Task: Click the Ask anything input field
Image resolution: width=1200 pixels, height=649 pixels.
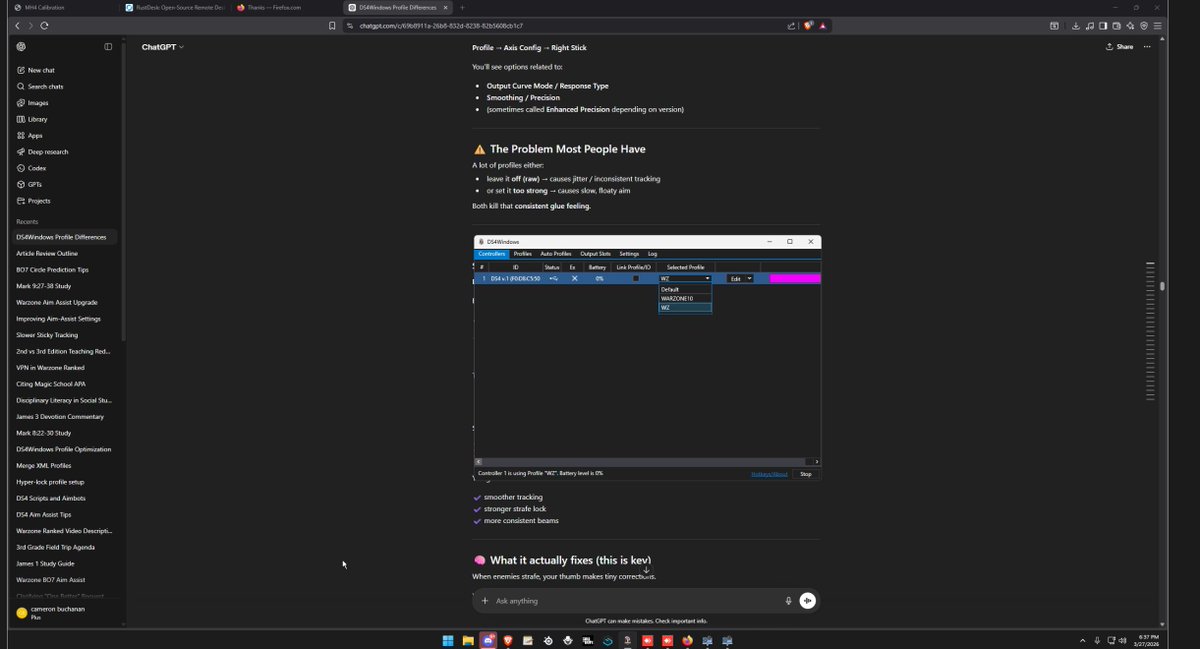Action: click(x=636, y=601)
